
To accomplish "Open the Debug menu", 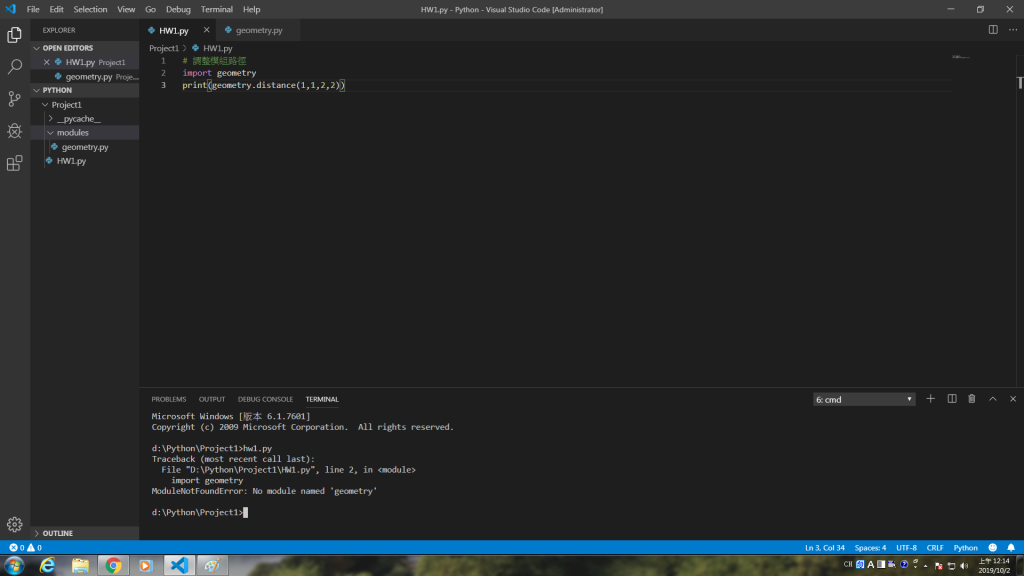I will 178,9.
